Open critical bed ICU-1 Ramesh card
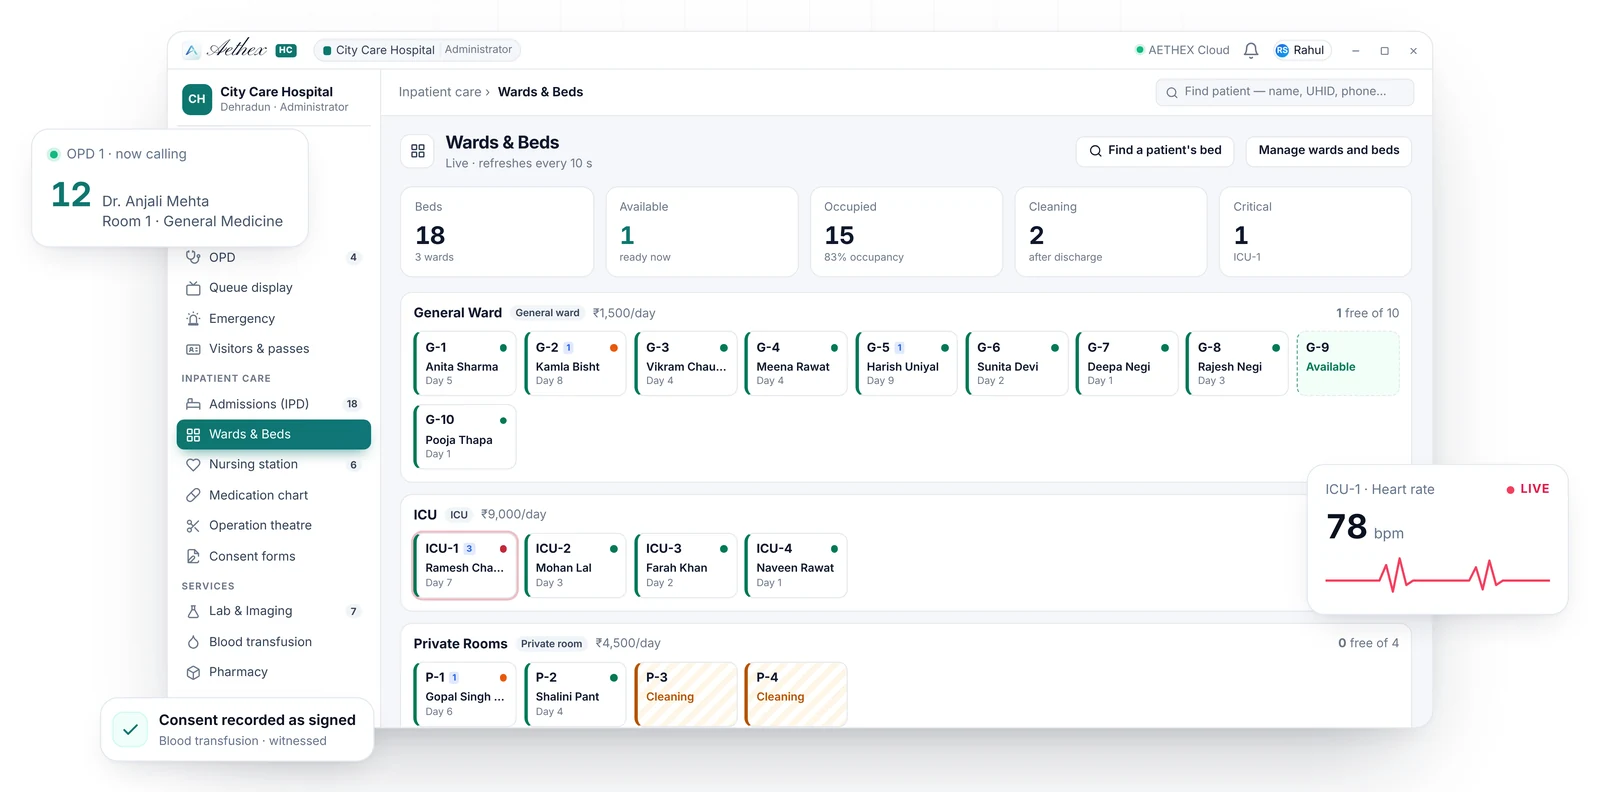This screenshot has width=1600, height=792. pyautogui.click(x=465, y=566)
